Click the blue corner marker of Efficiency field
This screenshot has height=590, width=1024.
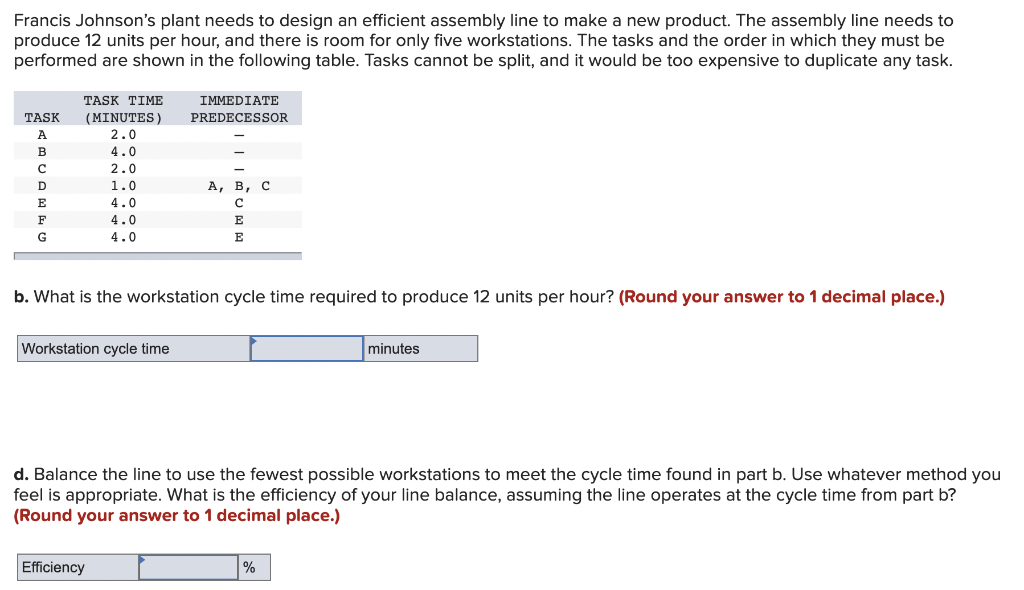142,559
